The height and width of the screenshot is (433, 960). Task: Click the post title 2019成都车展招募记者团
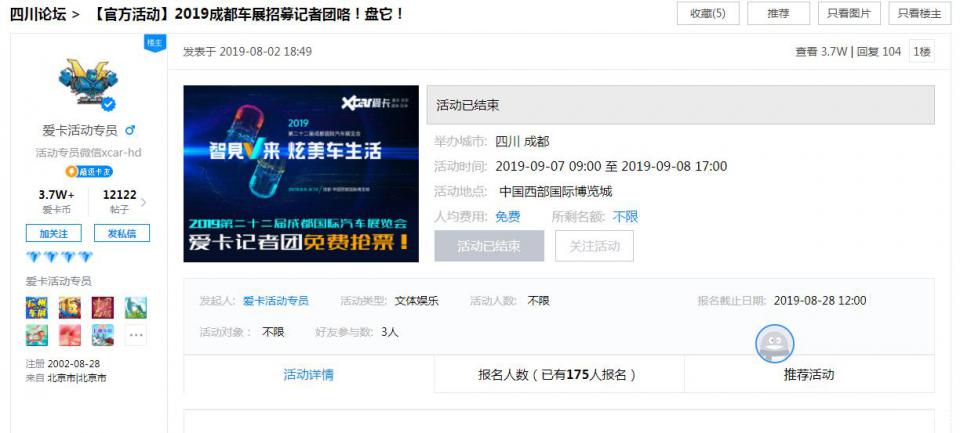pos(247,13)
